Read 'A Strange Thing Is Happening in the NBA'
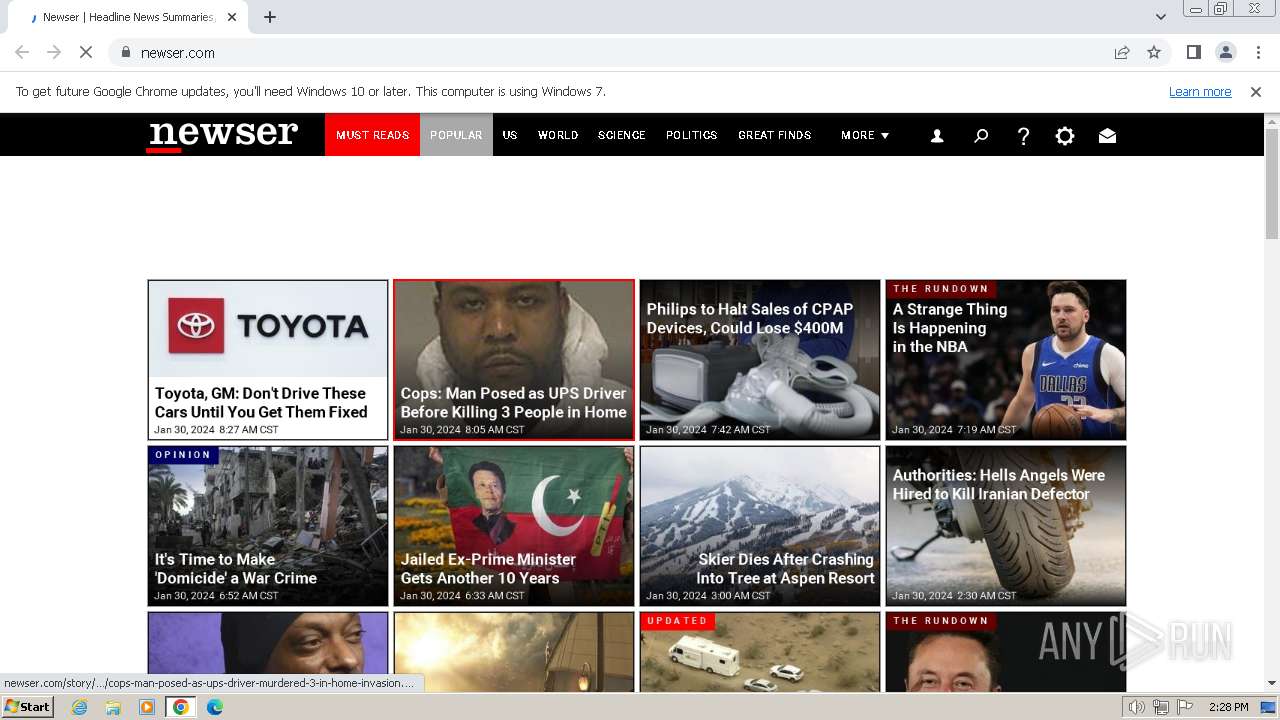 point(1006,360)
